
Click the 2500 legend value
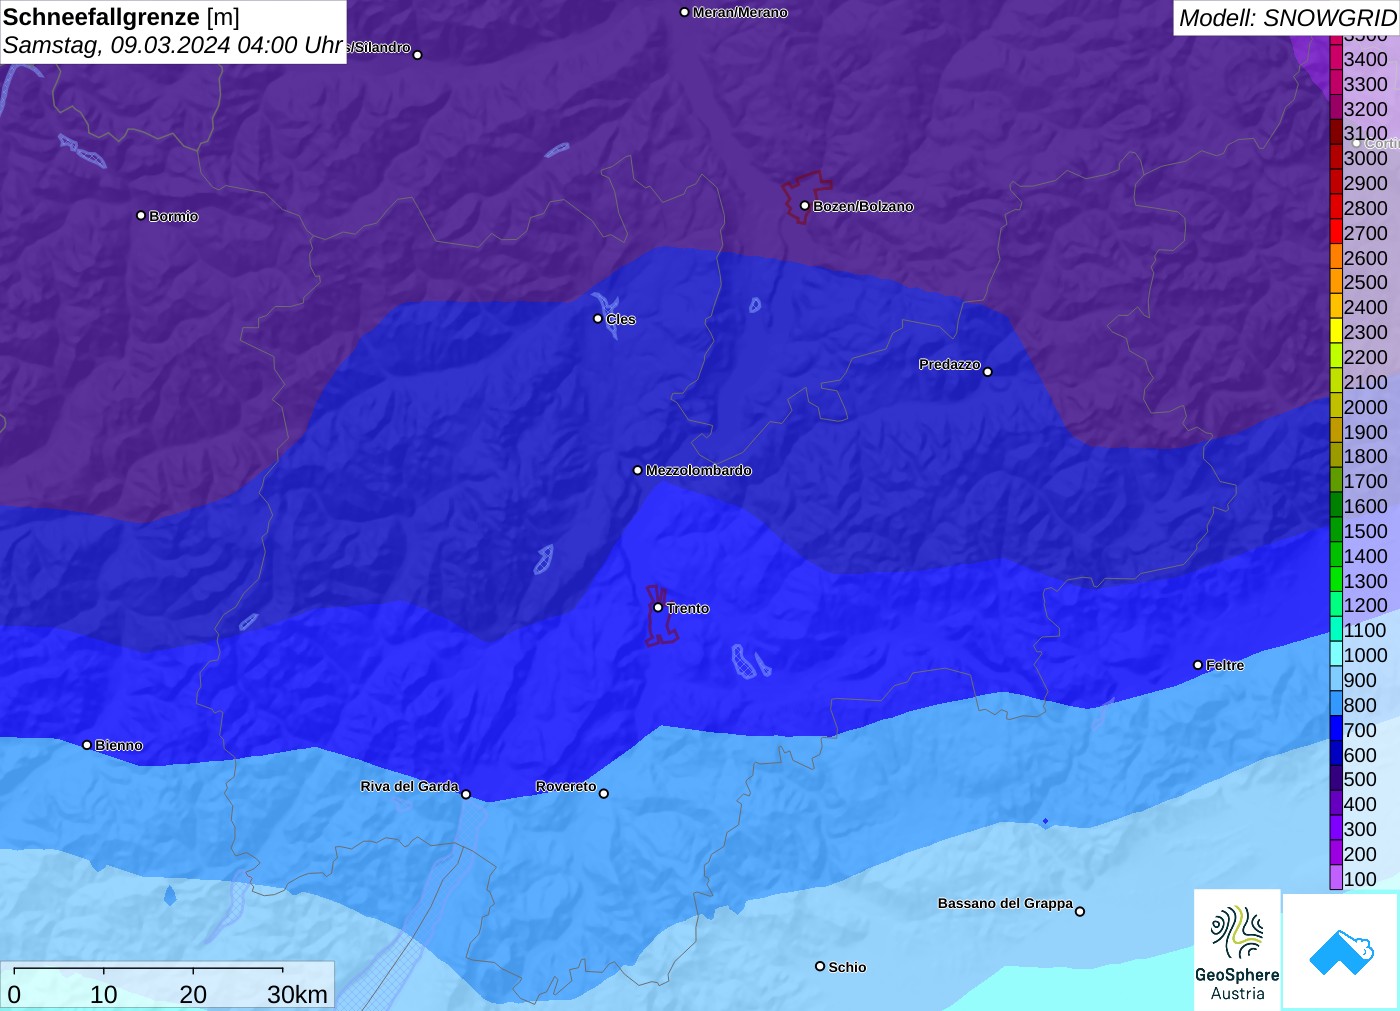point(1365,282)
